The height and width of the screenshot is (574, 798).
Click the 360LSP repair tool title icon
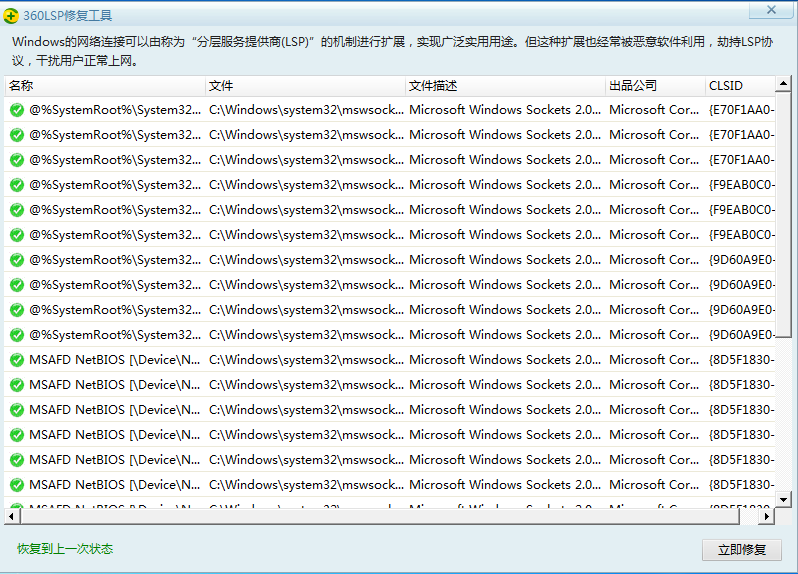[11, 16]
